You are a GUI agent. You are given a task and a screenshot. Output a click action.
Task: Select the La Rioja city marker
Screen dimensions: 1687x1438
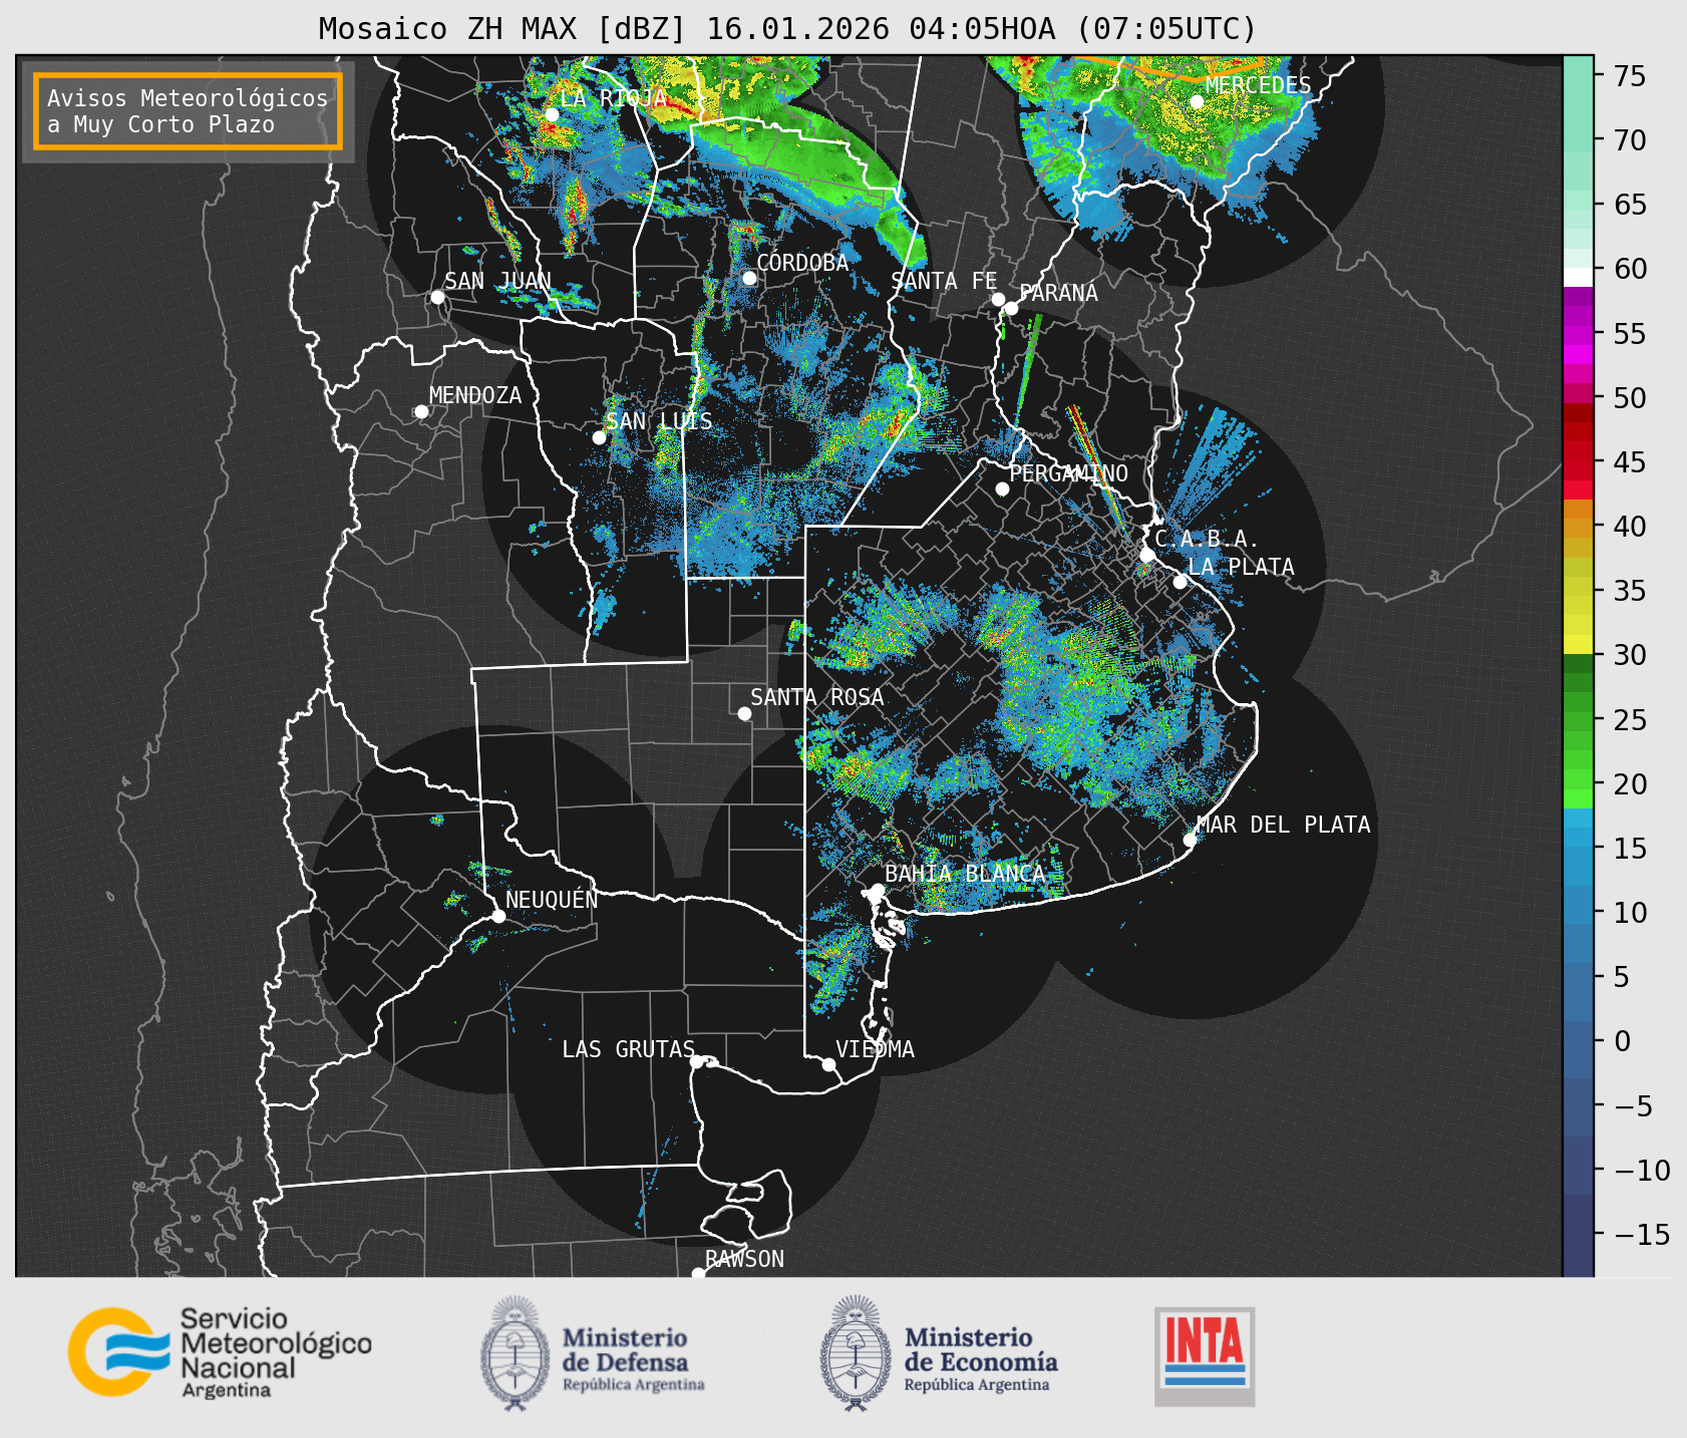pos(552,115)
